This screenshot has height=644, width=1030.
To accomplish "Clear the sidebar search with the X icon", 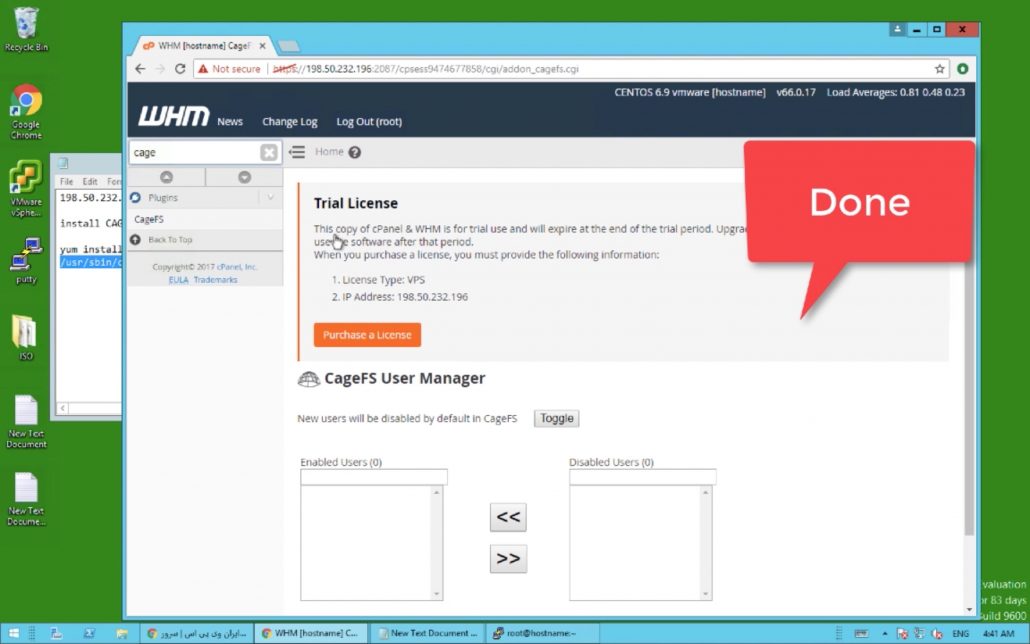I will pyautogui.click(x=269, y=153).
